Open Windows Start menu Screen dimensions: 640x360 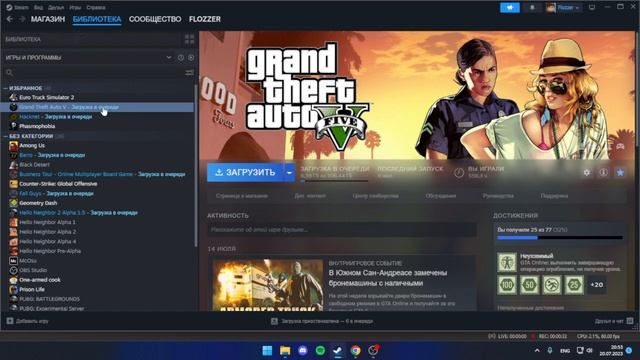tap(267, 351)
